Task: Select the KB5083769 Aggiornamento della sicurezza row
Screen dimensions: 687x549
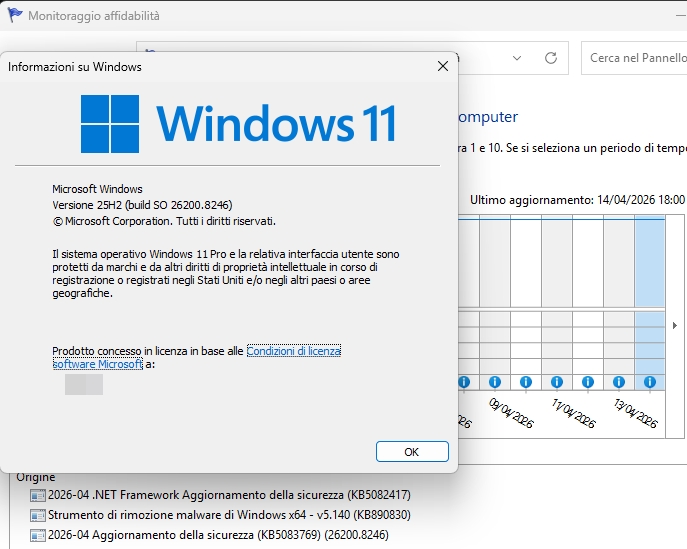Action: tap(209, 535)
